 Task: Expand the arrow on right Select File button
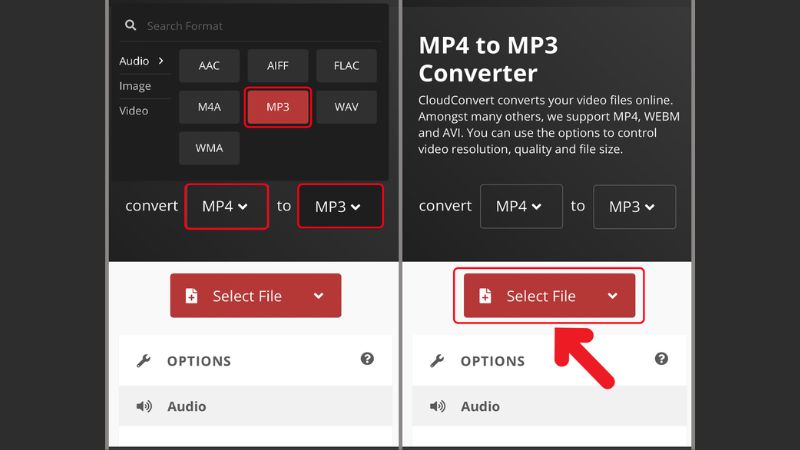pos(613,296)
